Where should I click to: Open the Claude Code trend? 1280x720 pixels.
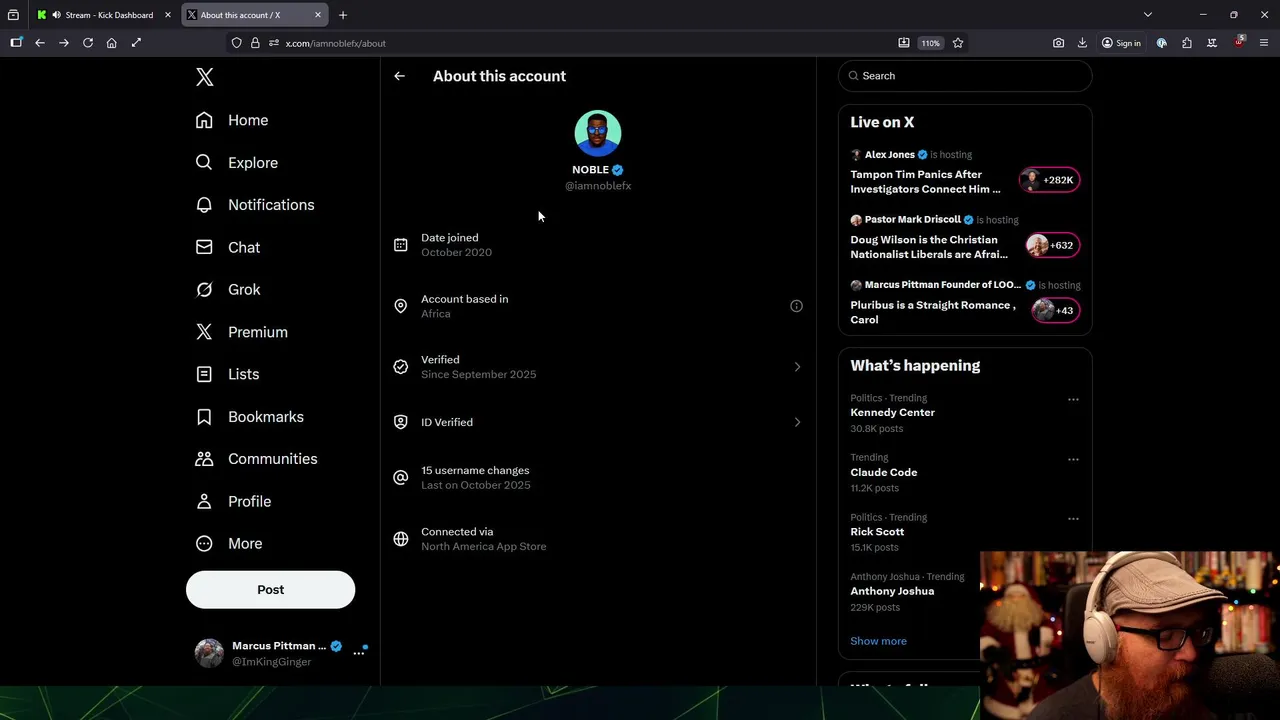pyautogui.click(x=884, y=472)
